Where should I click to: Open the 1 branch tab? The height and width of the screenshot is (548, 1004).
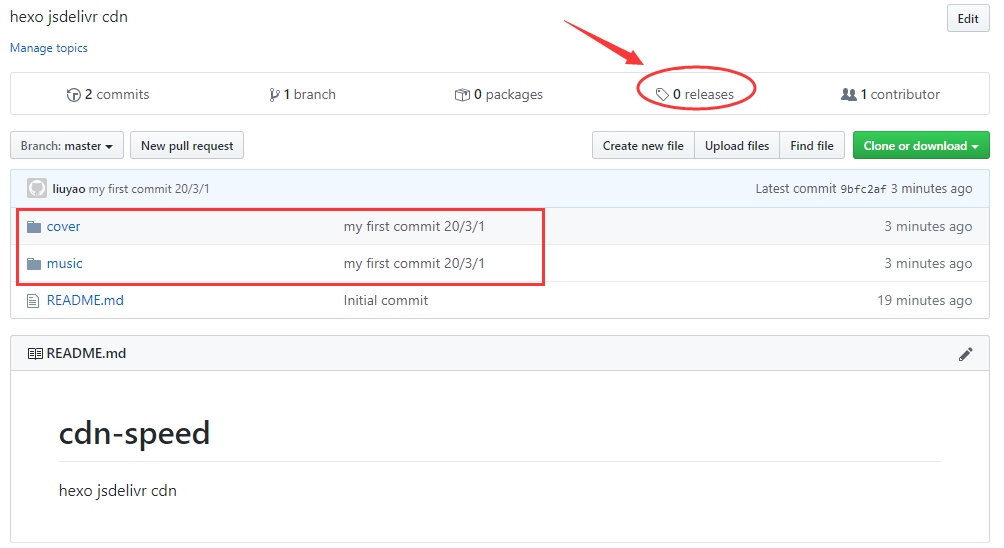click(x=302, y=95)
